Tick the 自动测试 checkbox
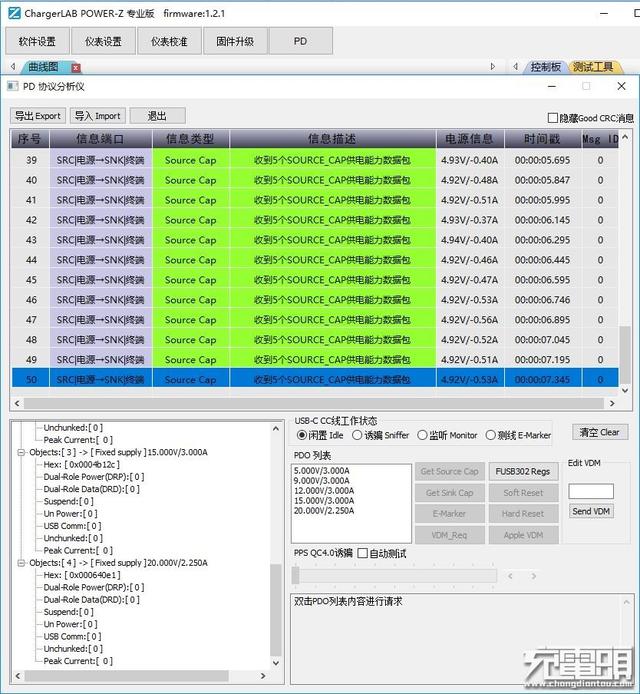The height and width of the screenshot is (694, 640). 362,553
